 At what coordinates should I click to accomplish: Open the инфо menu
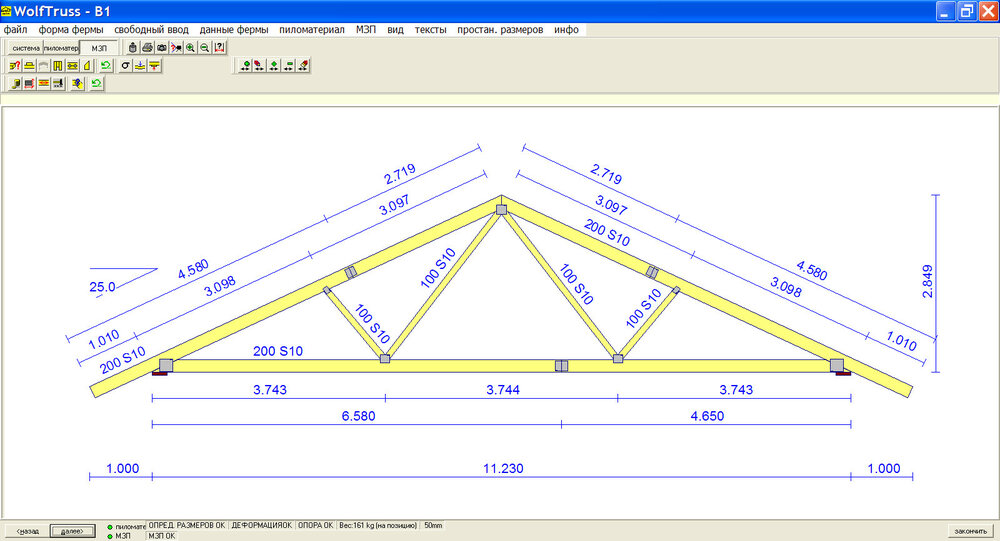567,30
